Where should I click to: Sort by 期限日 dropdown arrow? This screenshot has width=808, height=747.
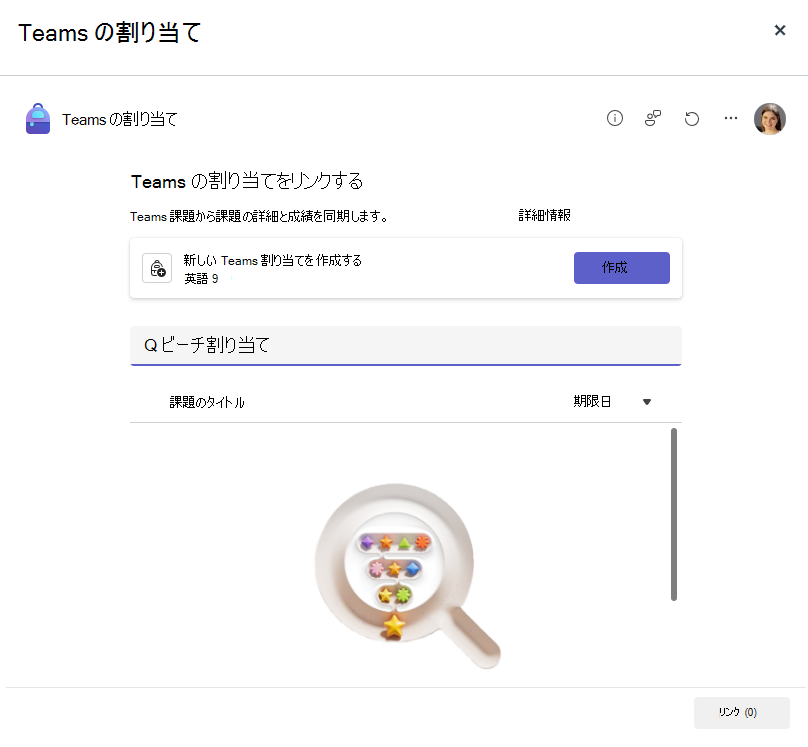[x=647, y=402]
